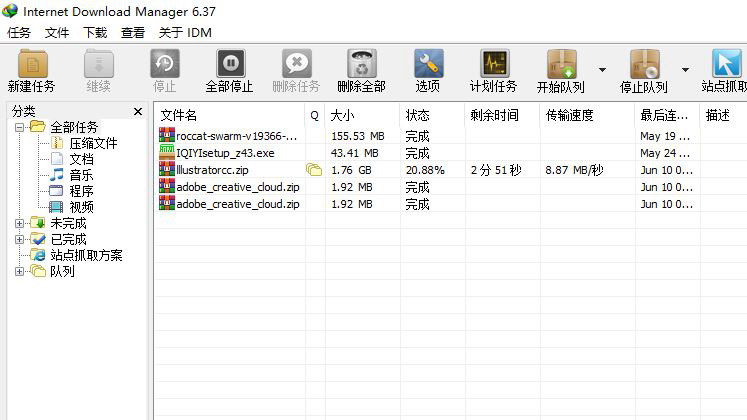Screen dimensions: 747x420
Task: Click the 2 分 51 秒 remaining time
Action: point(496,170)
